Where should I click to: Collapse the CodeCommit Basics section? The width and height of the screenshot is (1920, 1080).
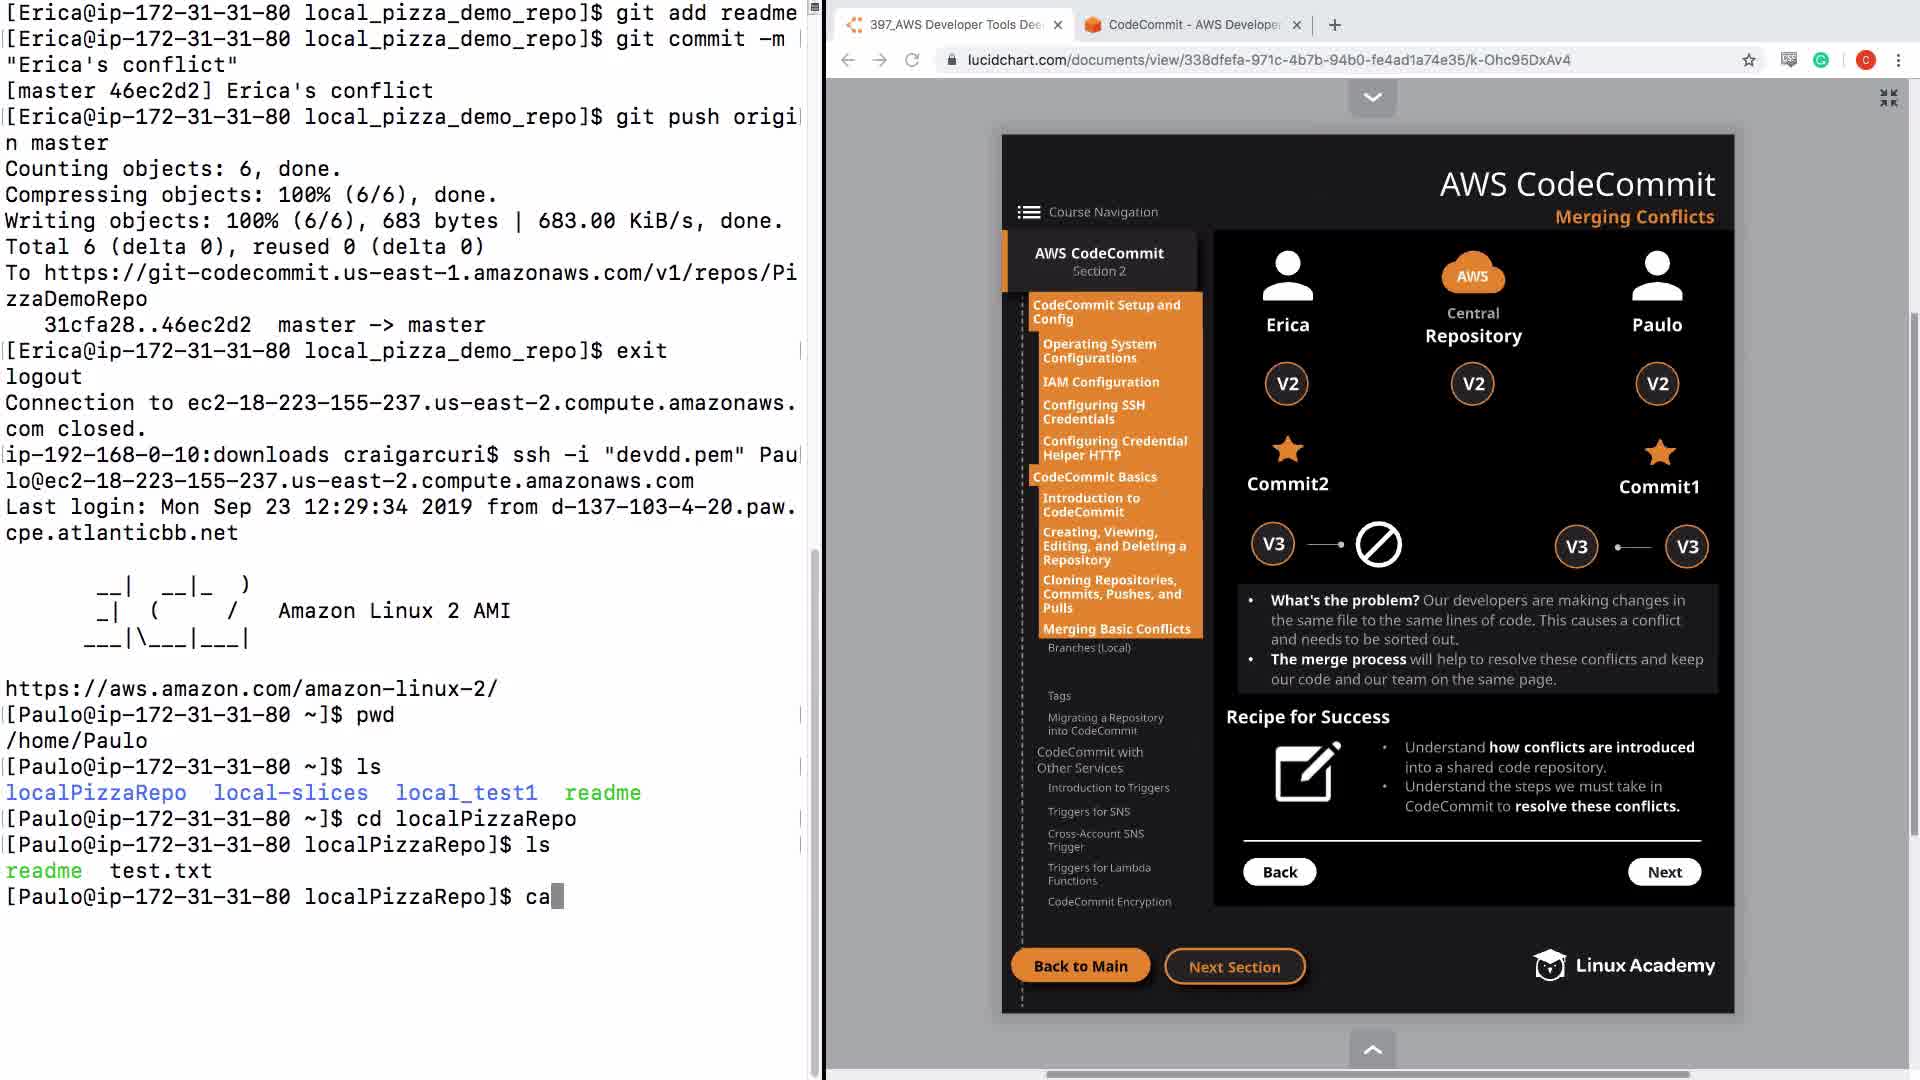point(1094,477)
